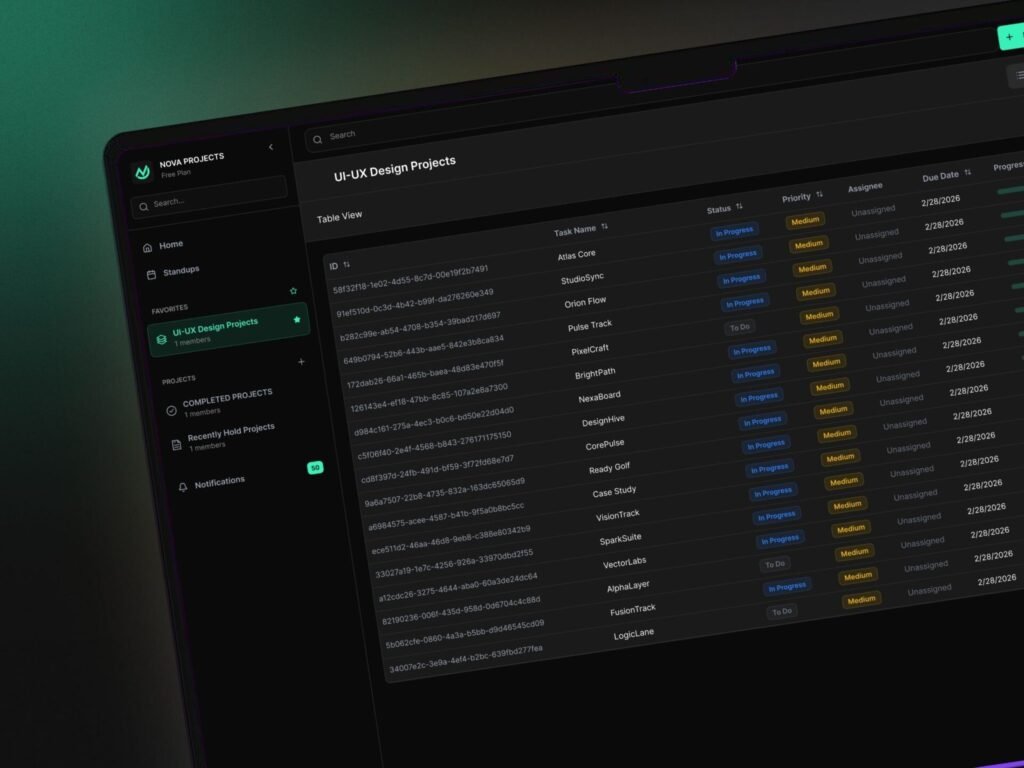This screenshot has width=1024, height=768.
Task: Click the task name SparkSuite
Action: (x=620, y=539)
